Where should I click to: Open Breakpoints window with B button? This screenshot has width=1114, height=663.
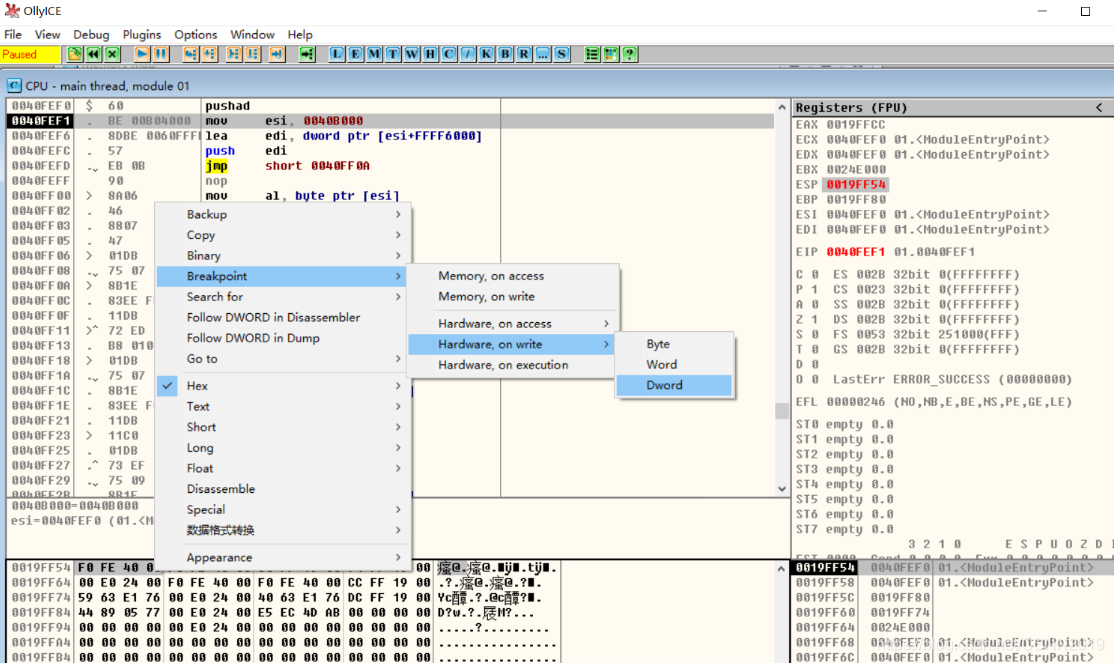point(505,54)
